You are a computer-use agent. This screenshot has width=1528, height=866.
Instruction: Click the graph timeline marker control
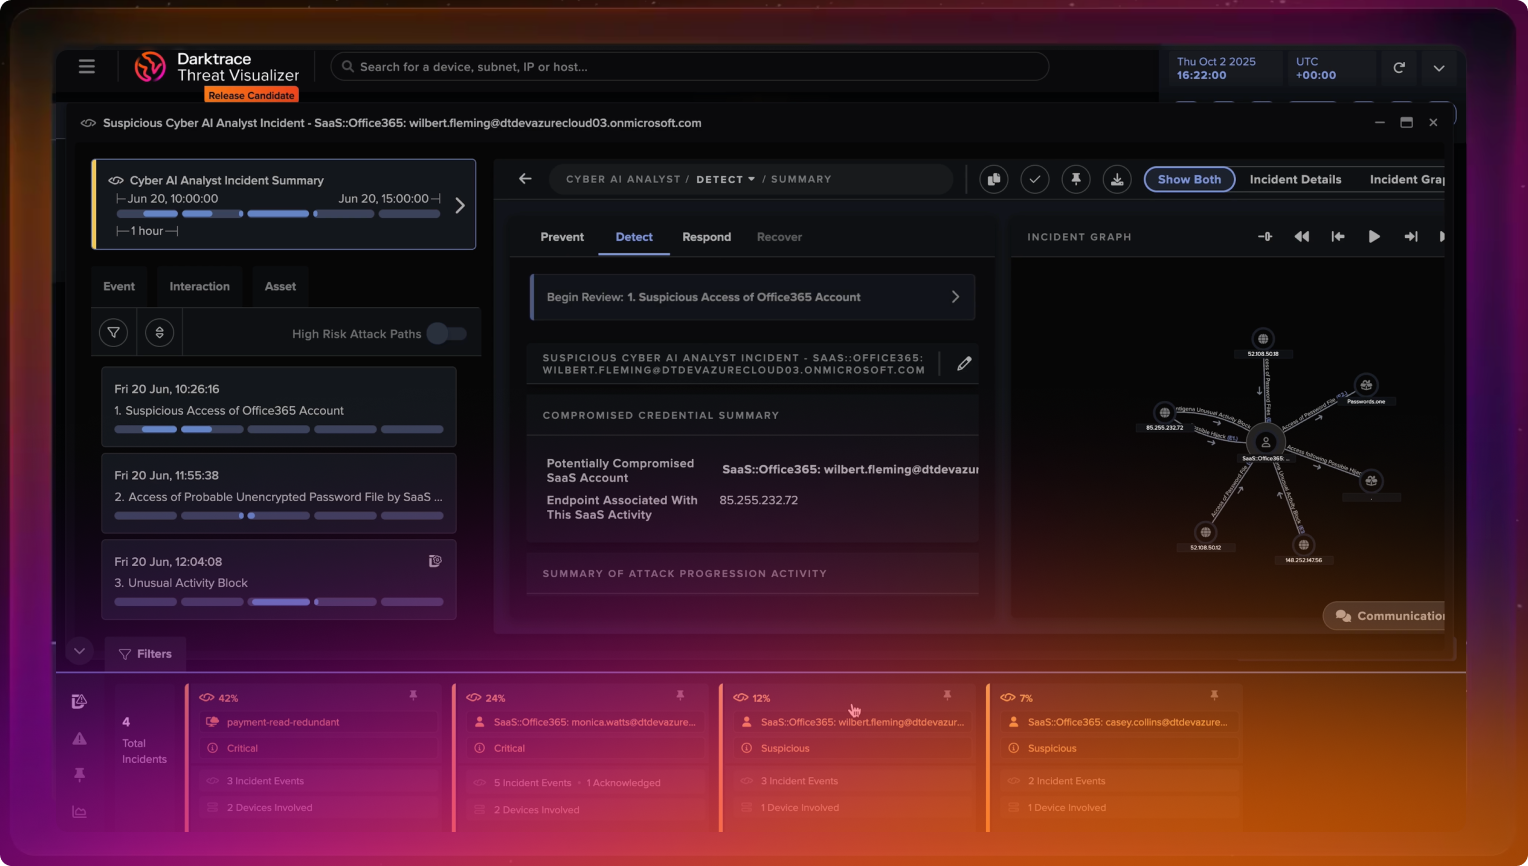(1265, 237)
